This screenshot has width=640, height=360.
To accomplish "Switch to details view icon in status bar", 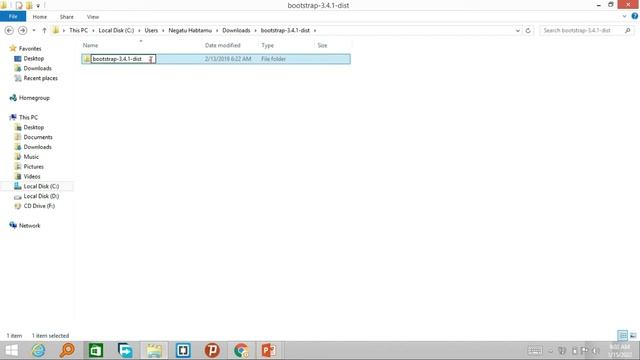I will [622, 336].
